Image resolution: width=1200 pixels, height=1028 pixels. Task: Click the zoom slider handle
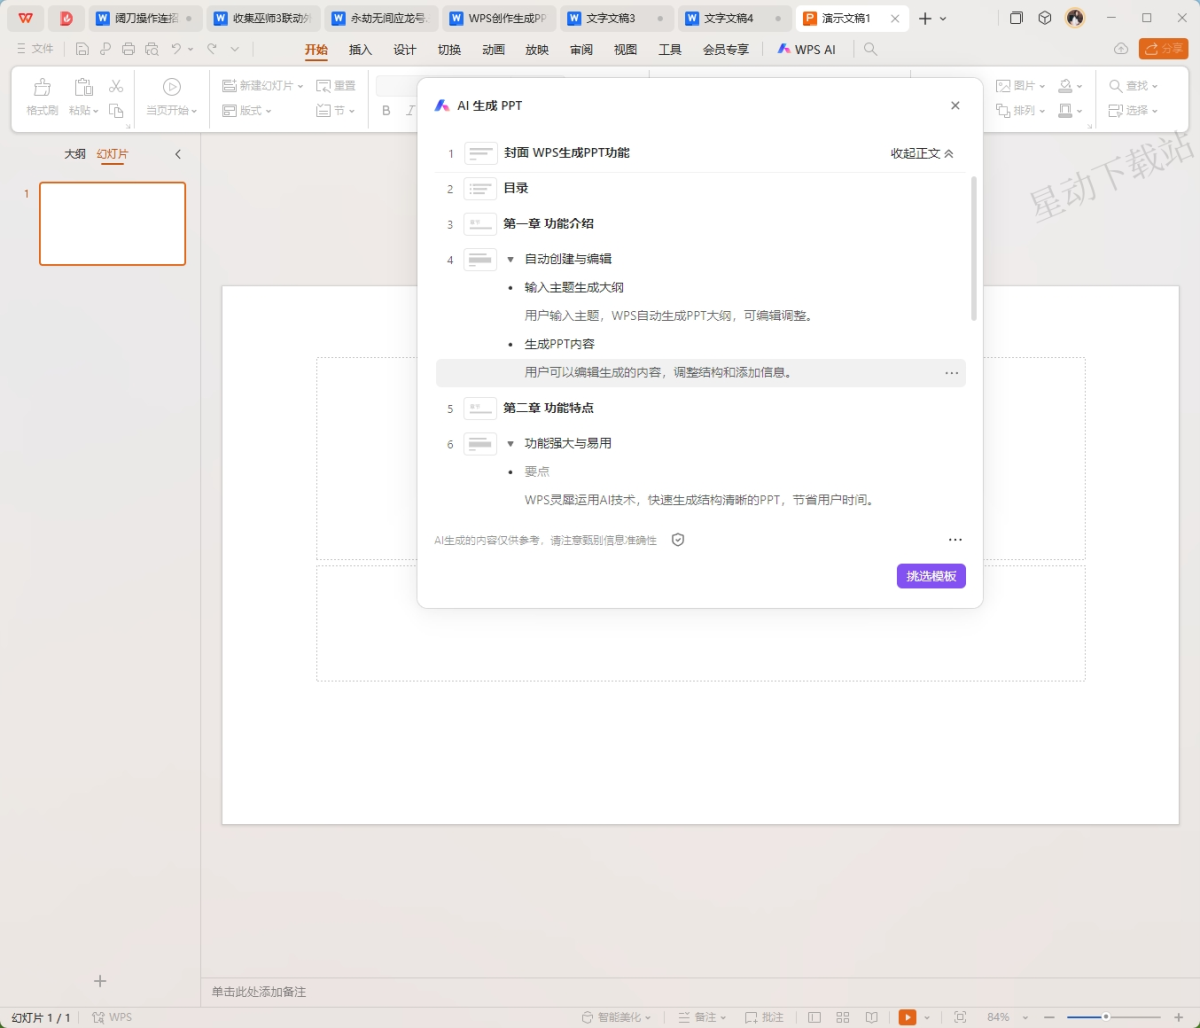(1105, 1017)
